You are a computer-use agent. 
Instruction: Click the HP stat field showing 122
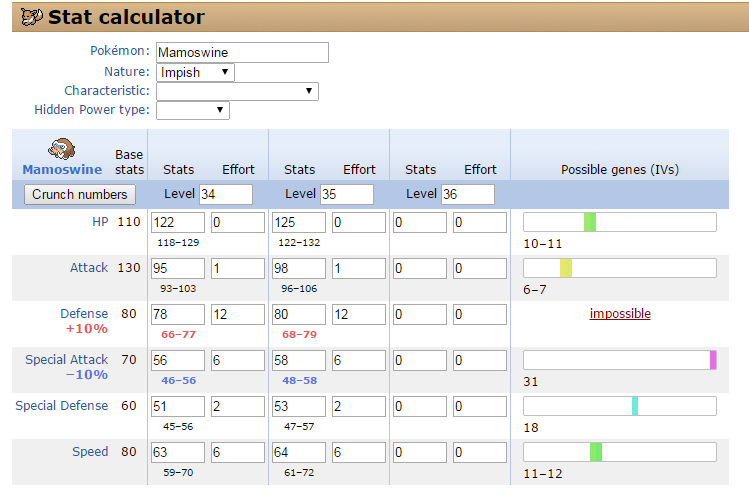tap(178, 223)
